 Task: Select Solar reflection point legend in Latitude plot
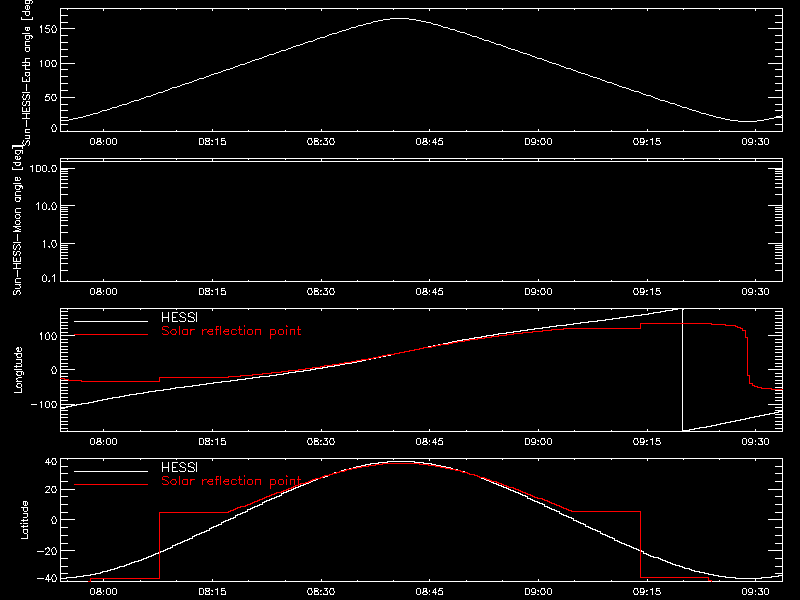click(231, 481)
